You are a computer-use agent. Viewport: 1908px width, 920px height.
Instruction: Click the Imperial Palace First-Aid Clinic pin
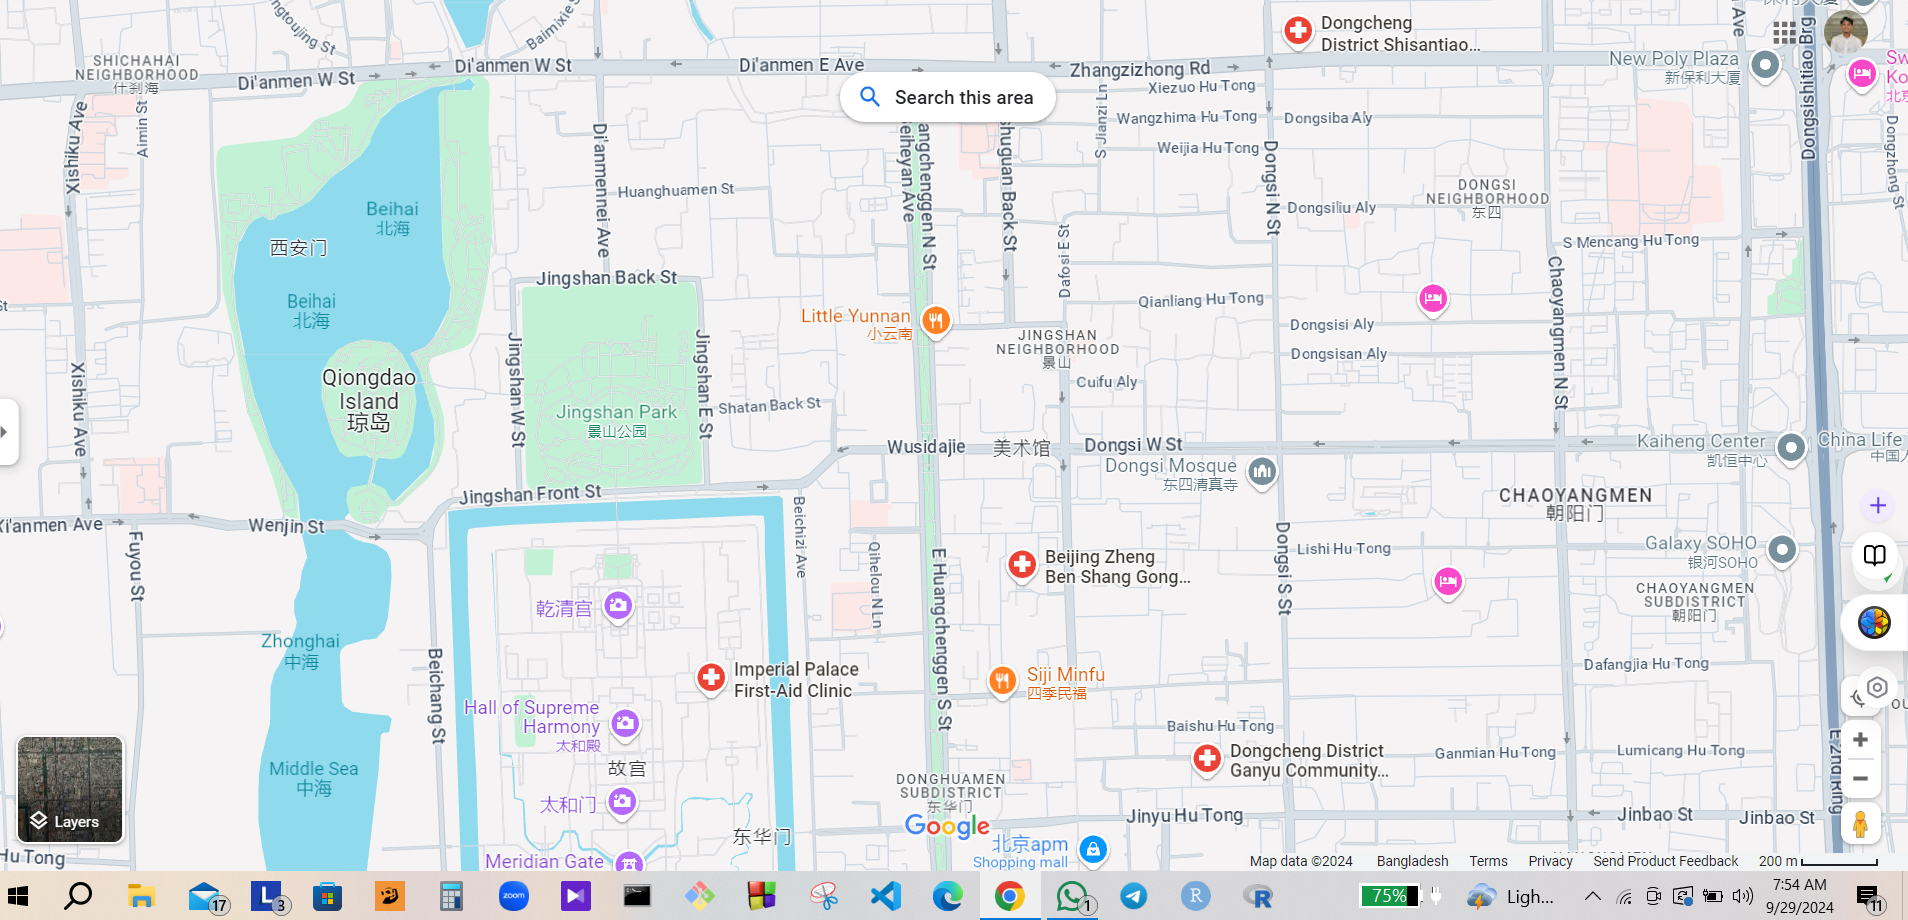(x=711, y=678)
